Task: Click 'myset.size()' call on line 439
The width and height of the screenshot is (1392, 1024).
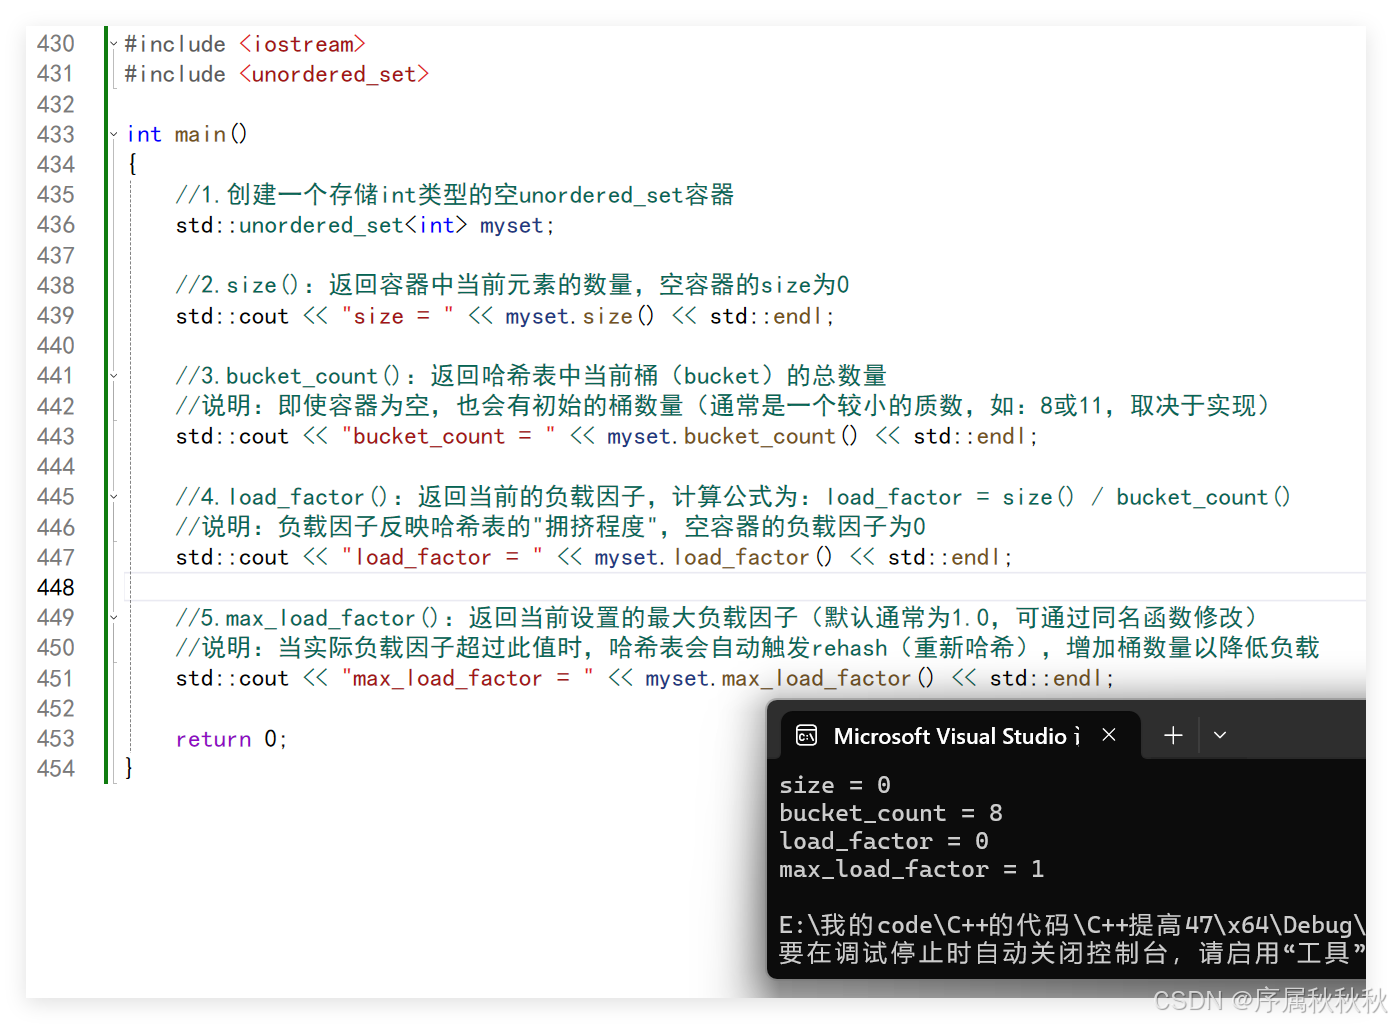Action: pyautogui.click(x=580, y=317)
